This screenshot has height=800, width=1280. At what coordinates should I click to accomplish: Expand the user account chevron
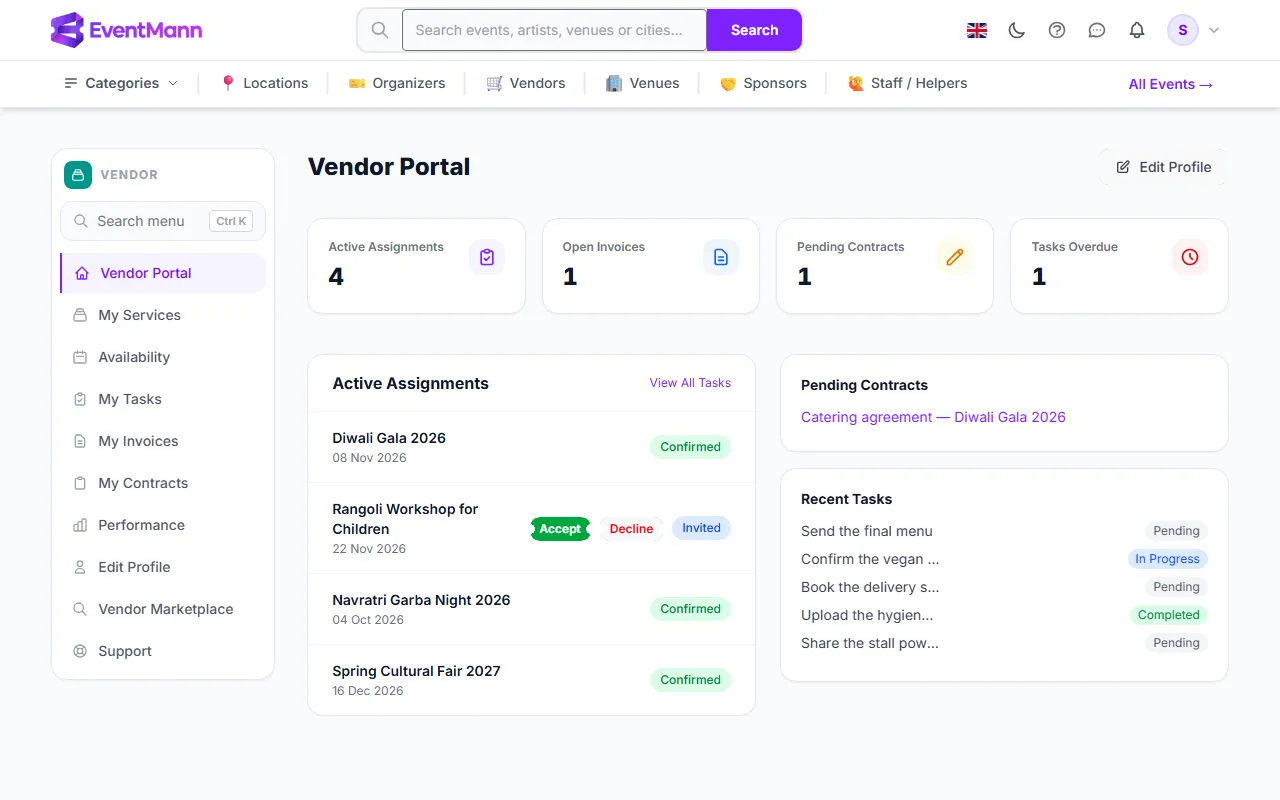(x=1214, y=30)
